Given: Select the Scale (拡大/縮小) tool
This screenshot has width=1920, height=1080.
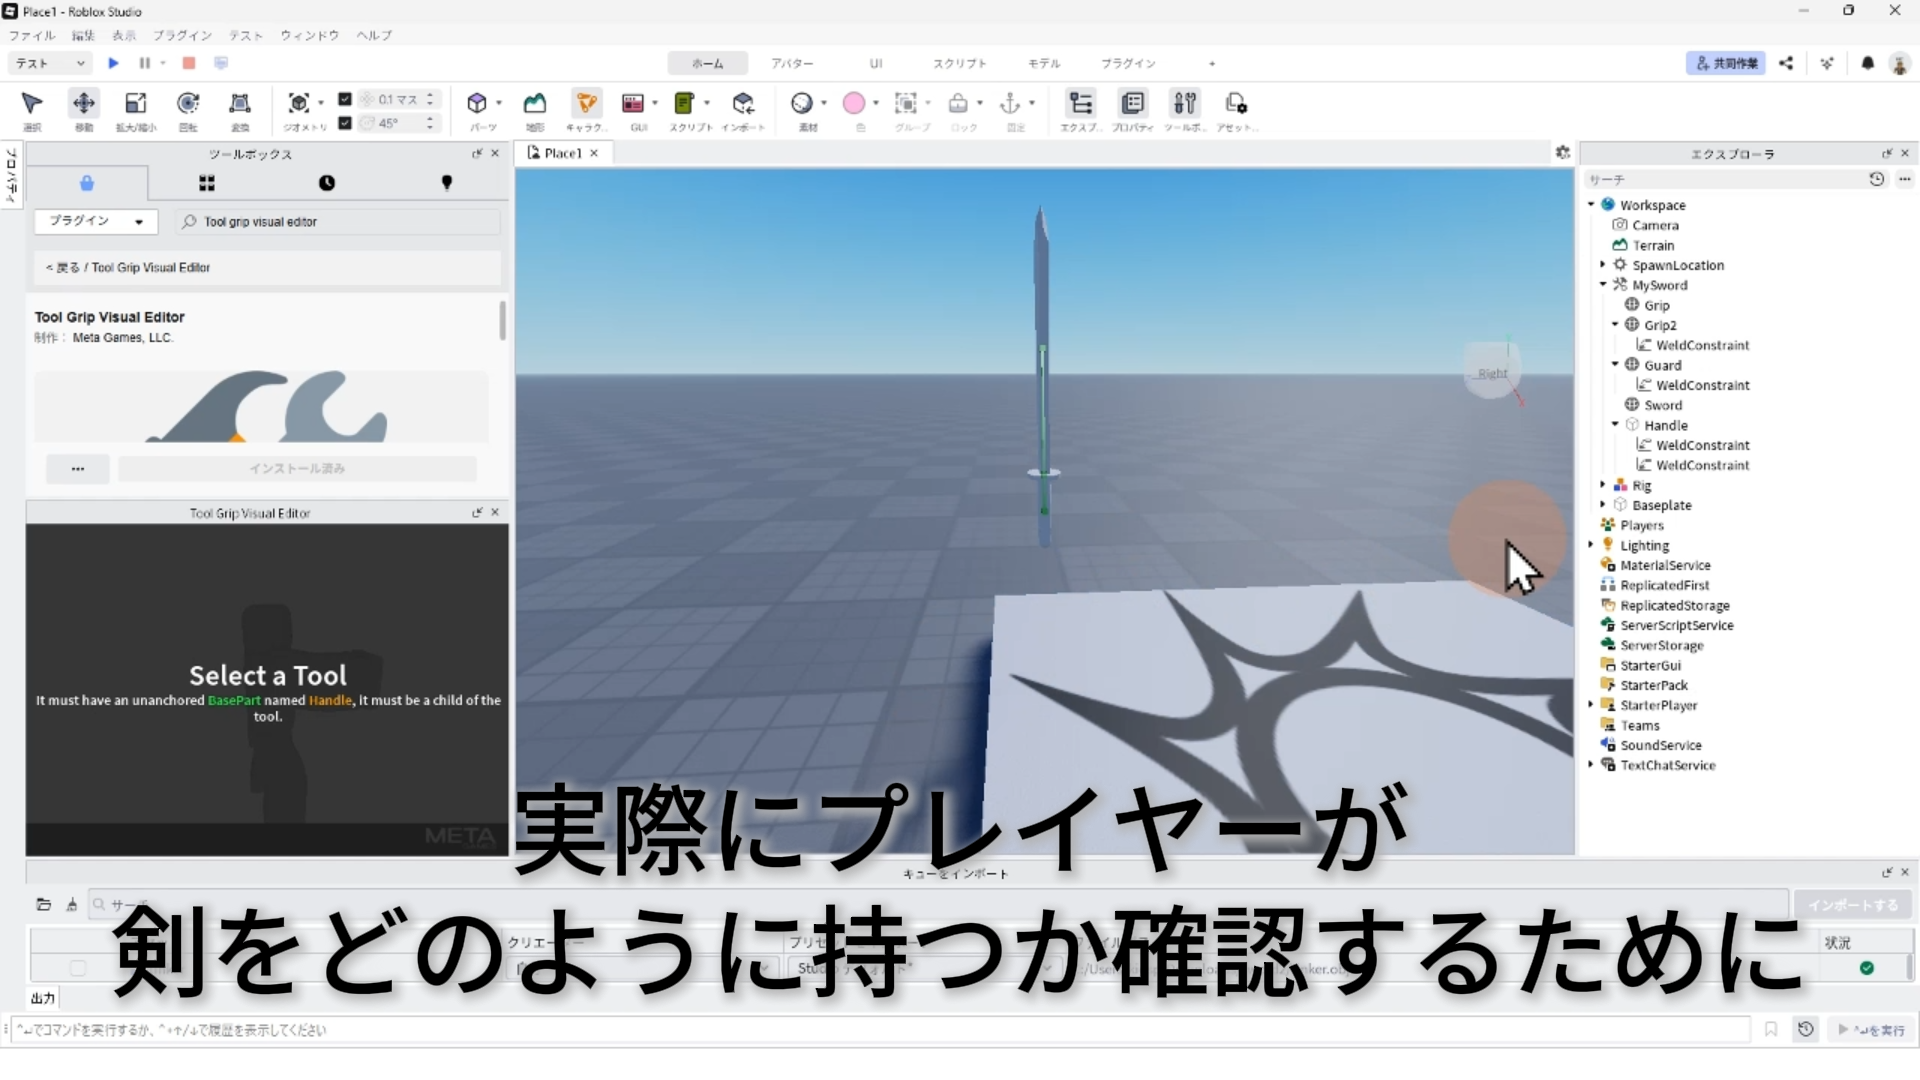Looking at the screenshot, I should coord(136,104).
